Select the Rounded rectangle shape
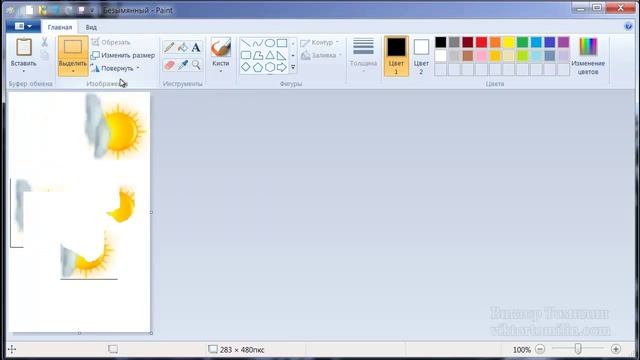640x360 pixels. [245, 55]
